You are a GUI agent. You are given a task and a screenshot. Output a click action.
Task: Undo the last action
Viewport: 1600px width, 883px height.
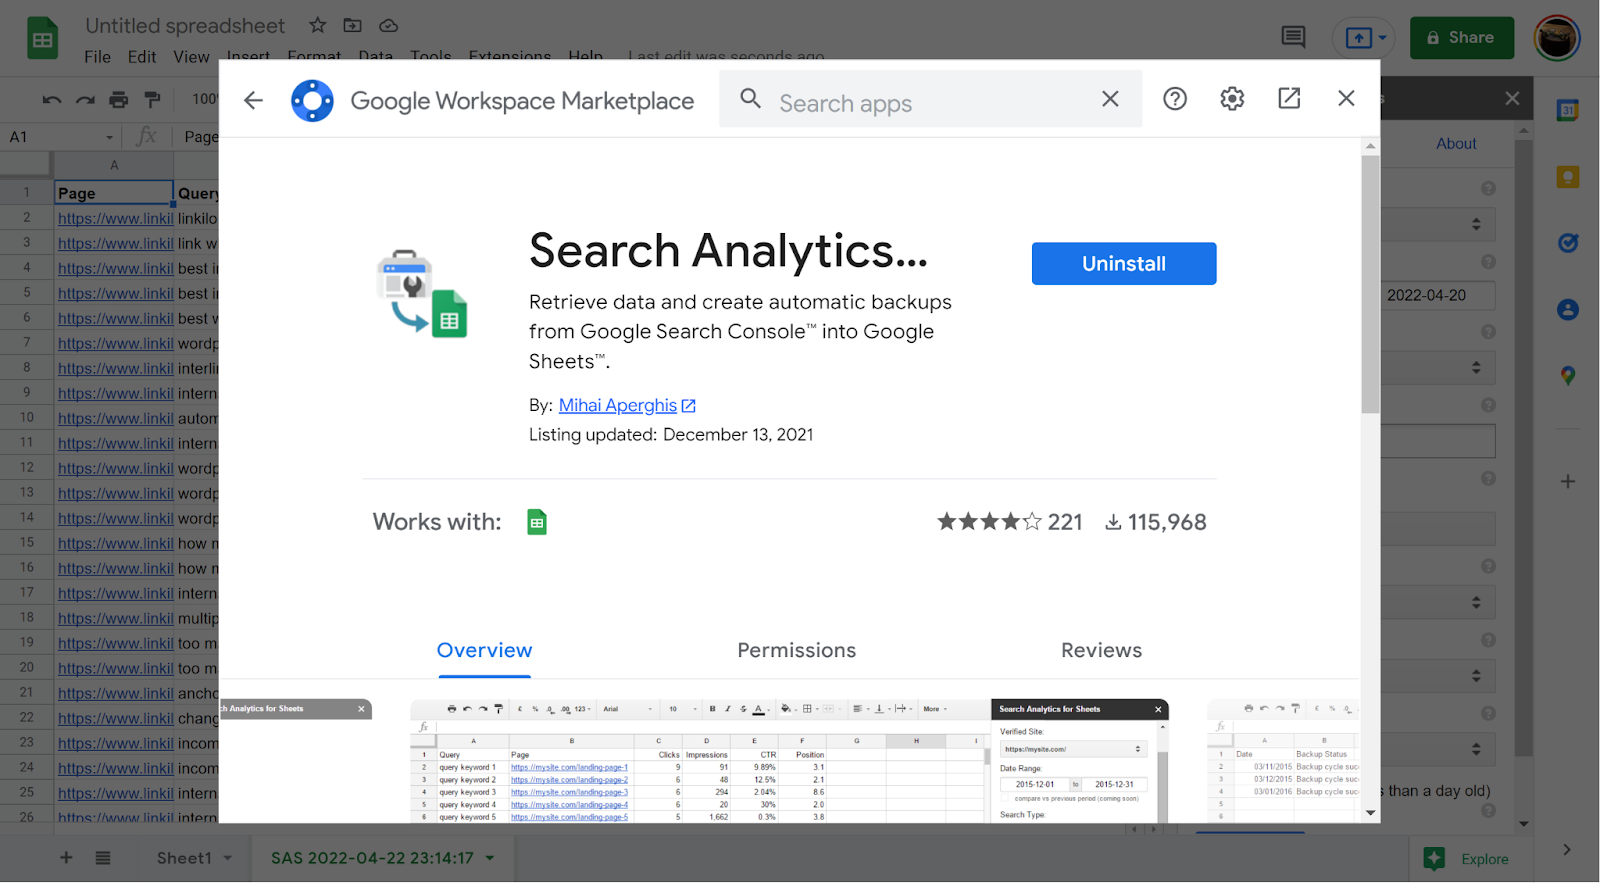(52, 99)
